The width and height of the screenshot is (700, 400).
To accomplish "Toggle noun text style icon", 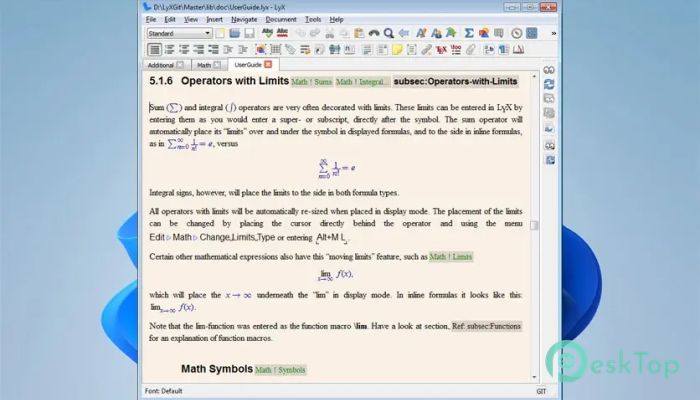I will click(436, 33).
